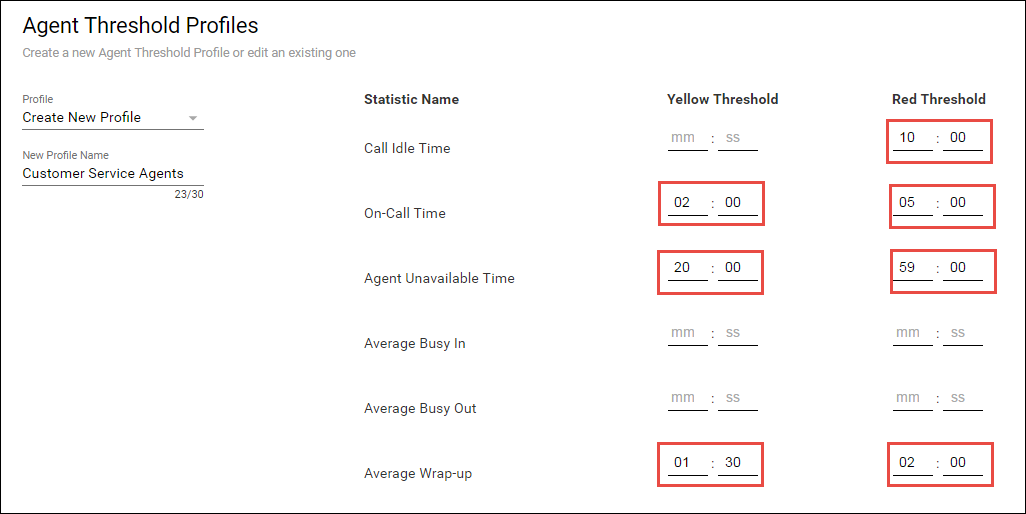Click On-Call Time red minutes field

(x=911, y=203)
